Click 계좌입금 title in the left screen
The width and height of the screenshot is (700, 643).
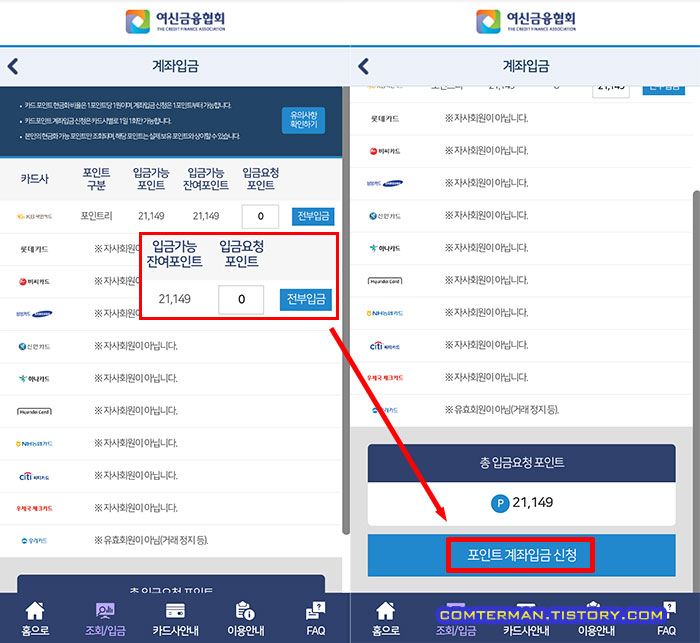click(175, 66)
